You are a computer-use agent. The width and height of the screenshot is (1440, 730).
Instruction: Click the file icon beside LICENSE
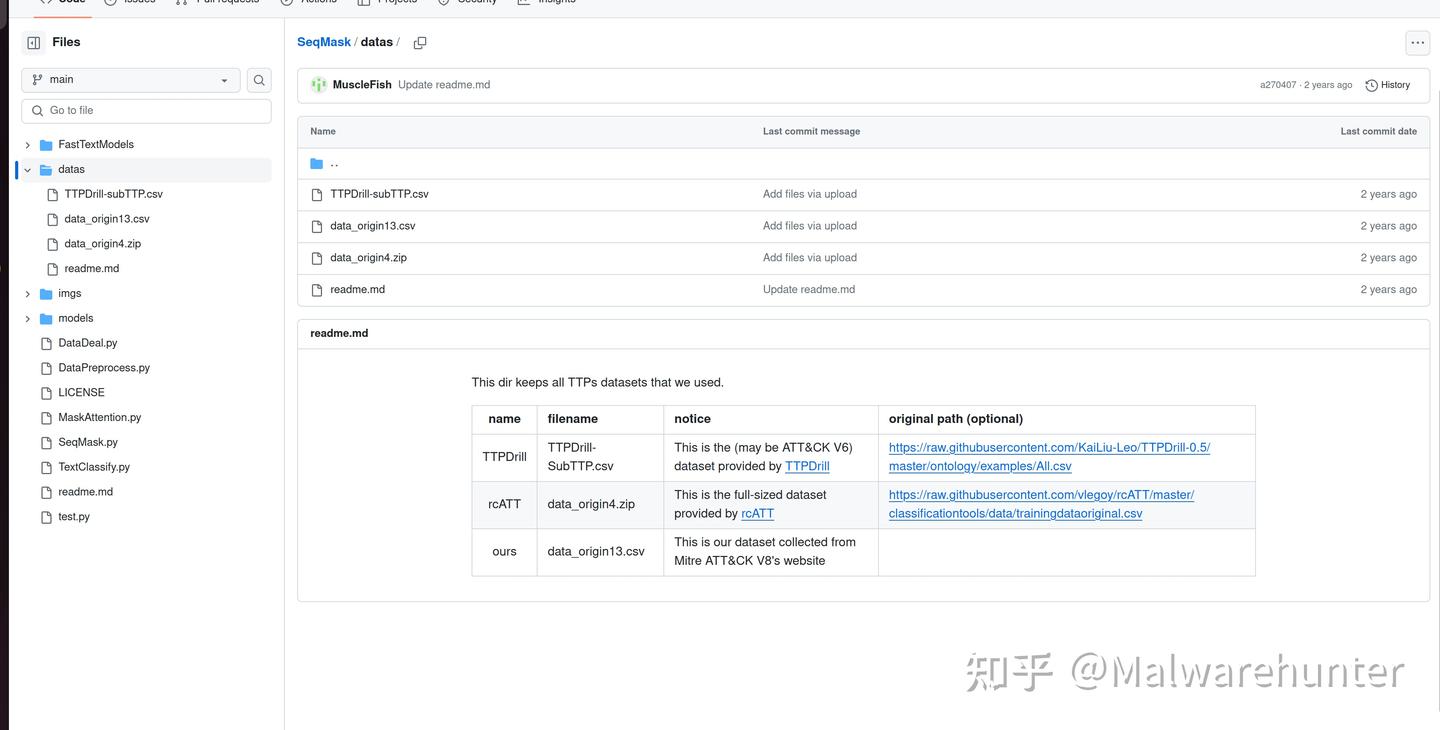[x=45, y=392]
